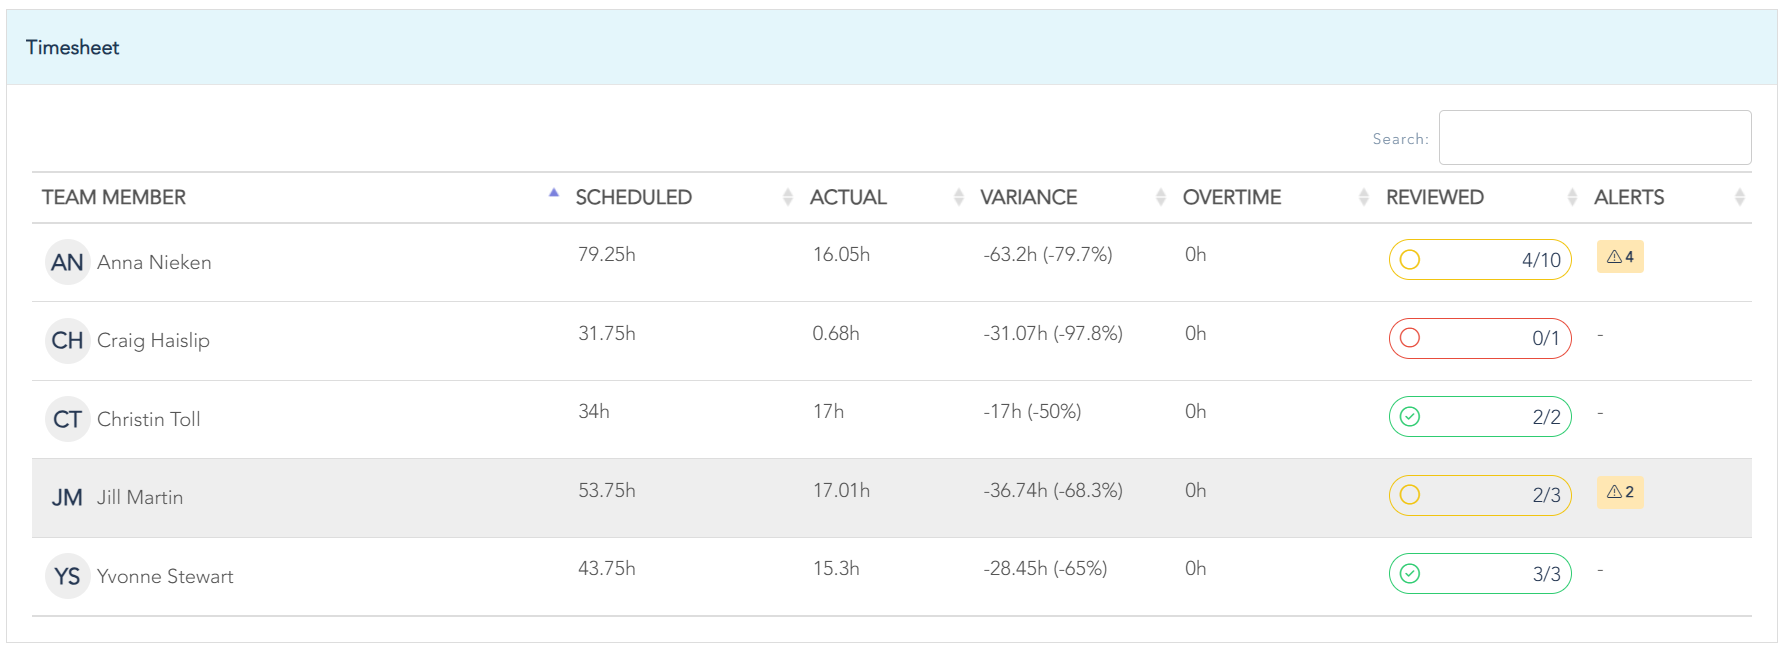The width and height of the screenshot is (1784, 648).
Task: Click Christin Toll's green reviewed checkmark
Action: click(x=1410, y=417)
